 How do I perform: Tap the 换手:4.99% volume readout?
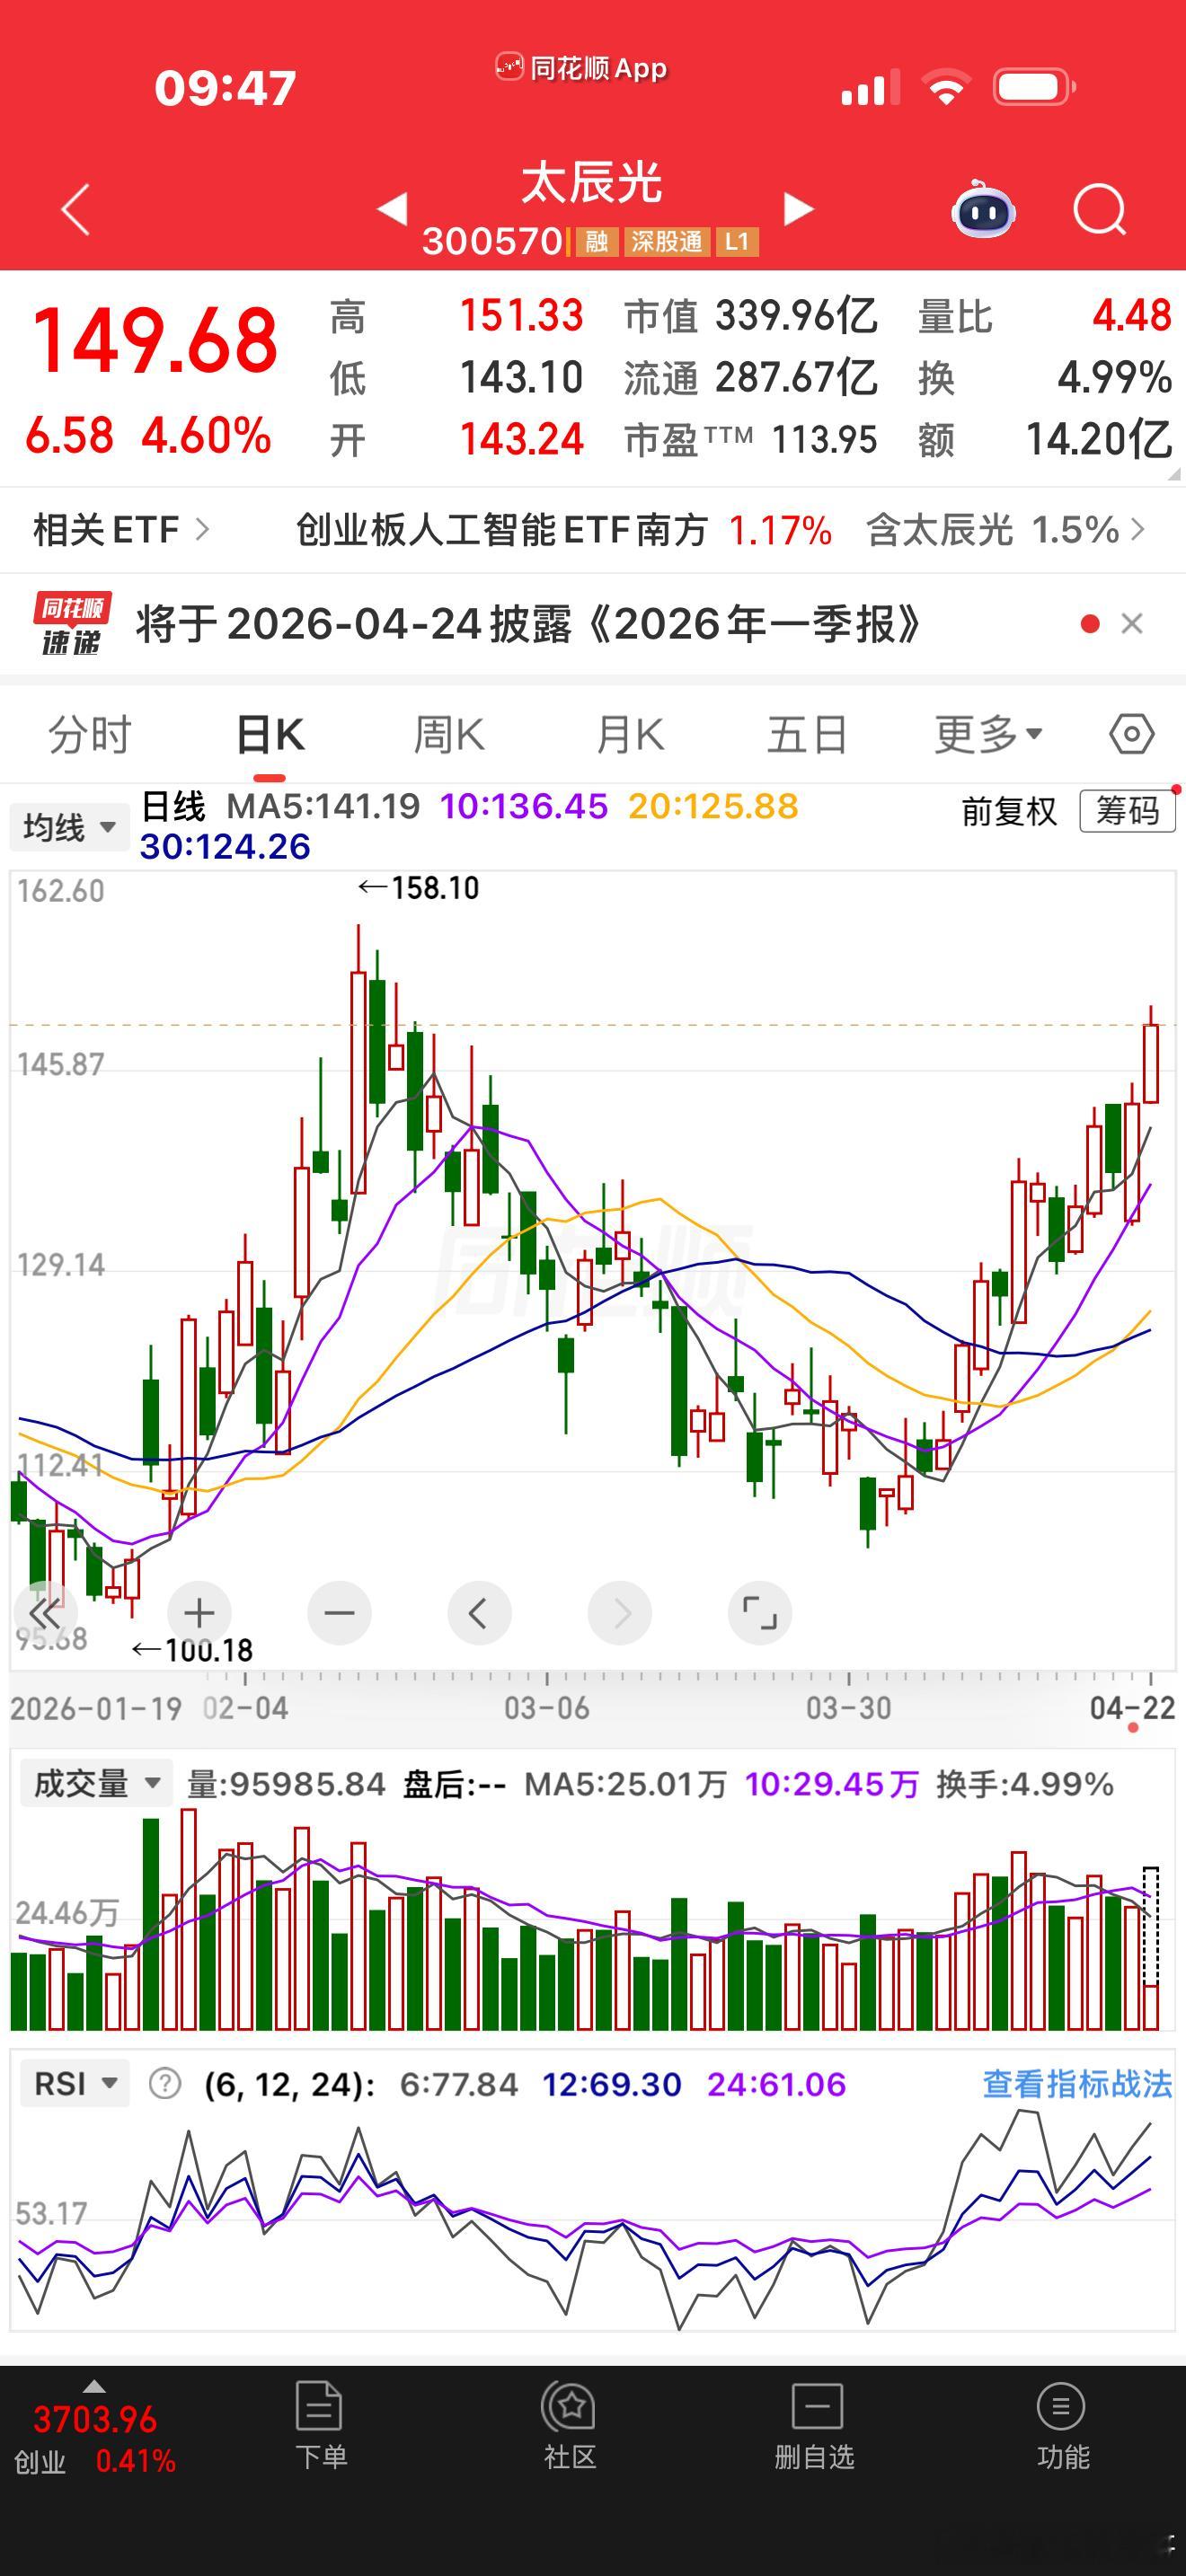pyautogui.click(x=1024, y=1784)
